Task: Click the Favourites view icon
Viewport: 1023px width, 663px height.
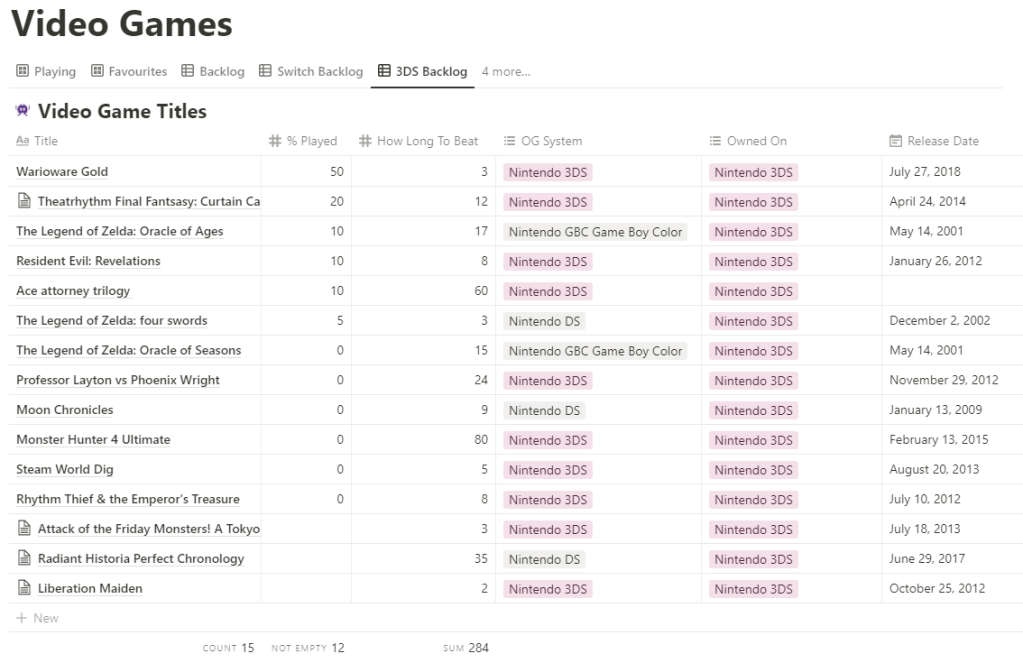Action: pos(97,71)
